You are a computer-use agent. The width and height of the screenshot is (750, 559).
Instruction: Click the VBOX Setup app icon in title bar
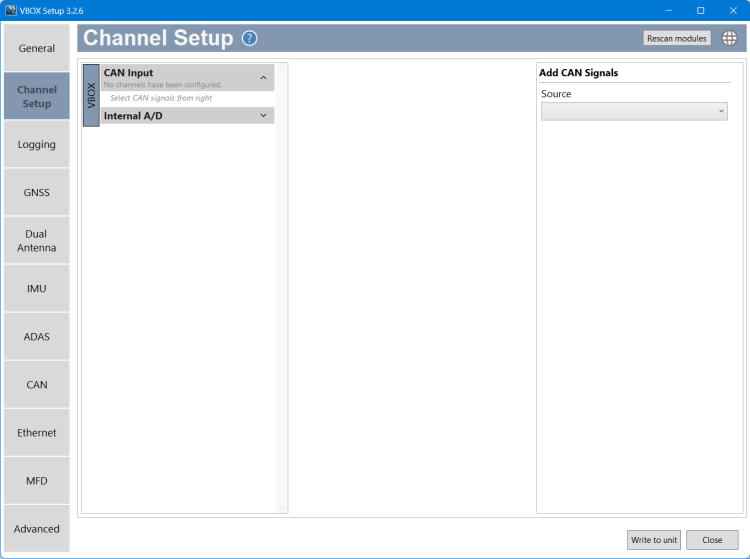11,11
